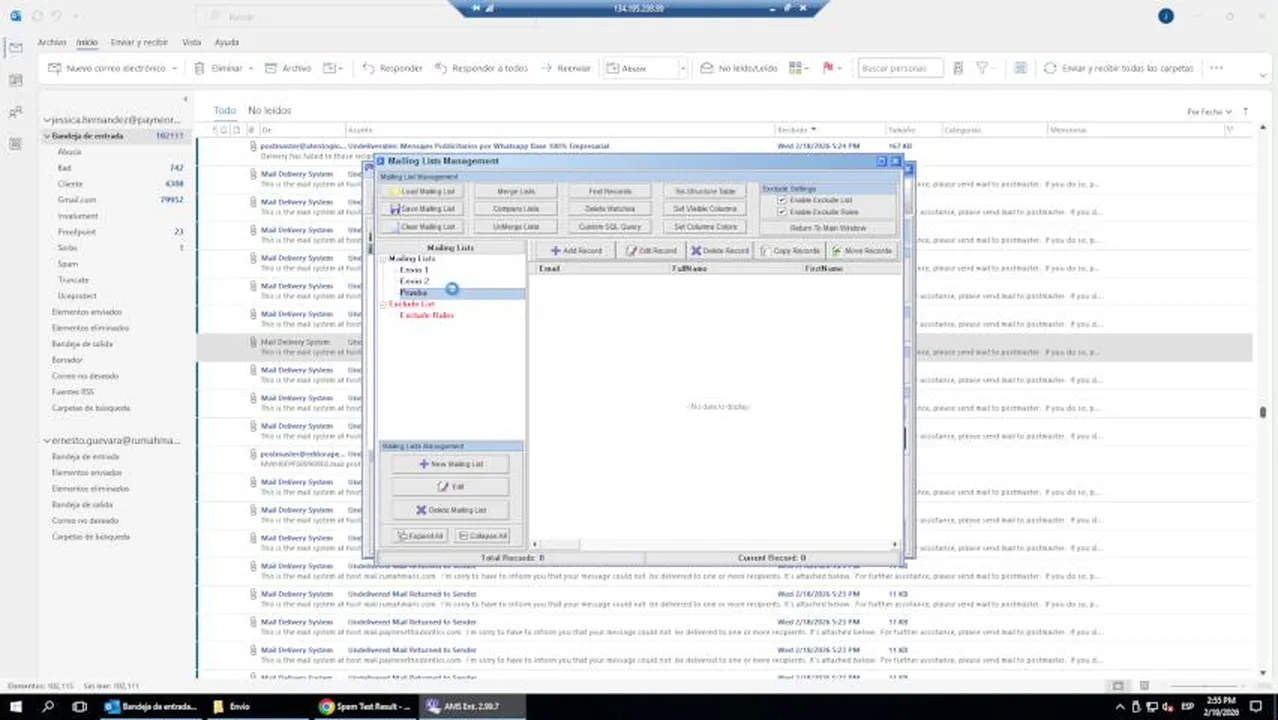Click Responder in Outlook ribbon
Screen dimensions: 1278x720
click(x=393, y=68)
